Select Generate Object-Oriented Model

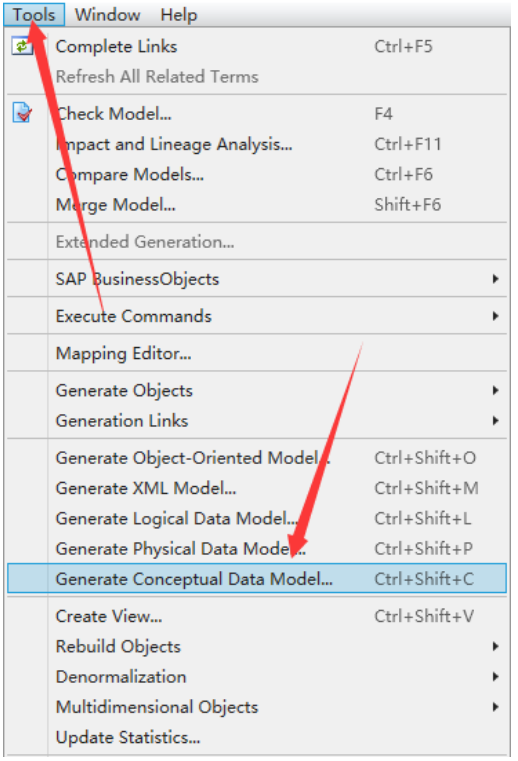click(x=257, y=458)
